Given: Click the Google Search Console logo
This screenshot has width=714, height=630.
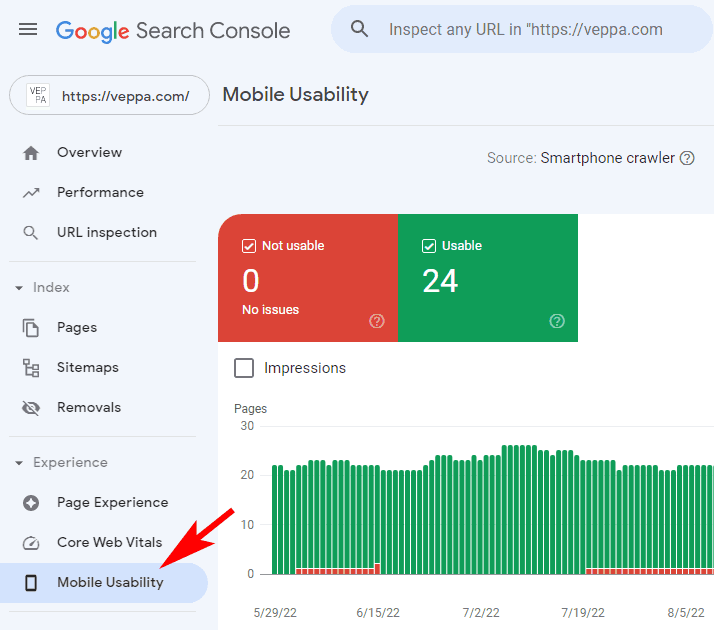Looking at the screenshot, I should pos(173,31).
